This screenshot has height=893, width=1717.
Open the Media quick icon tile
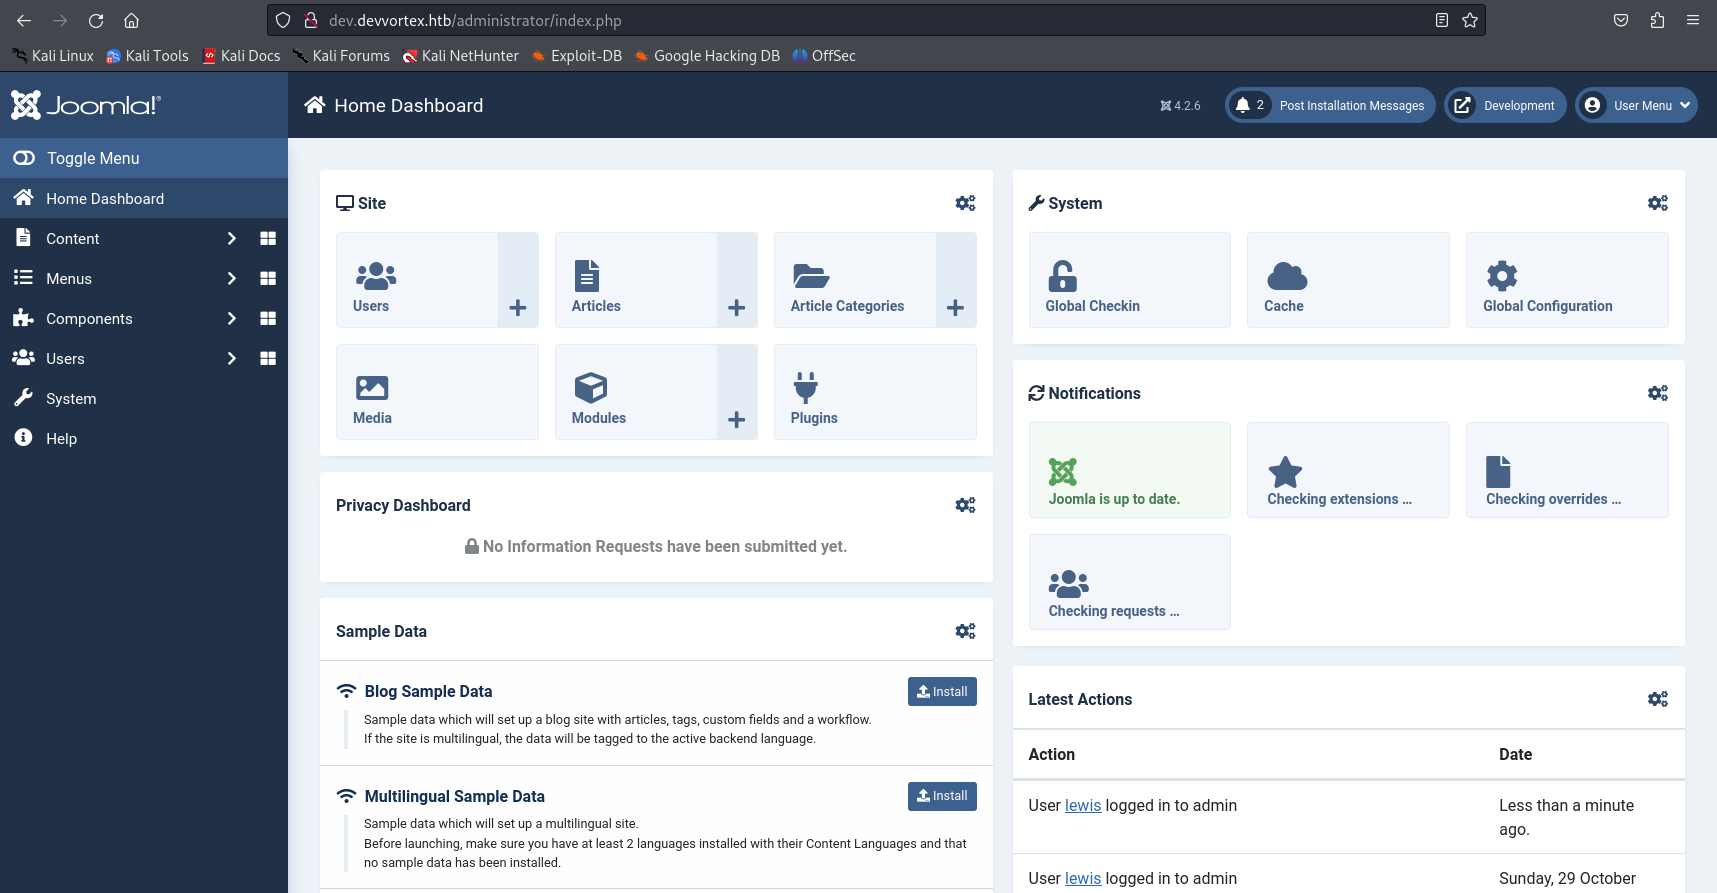(x=437, y=392)
